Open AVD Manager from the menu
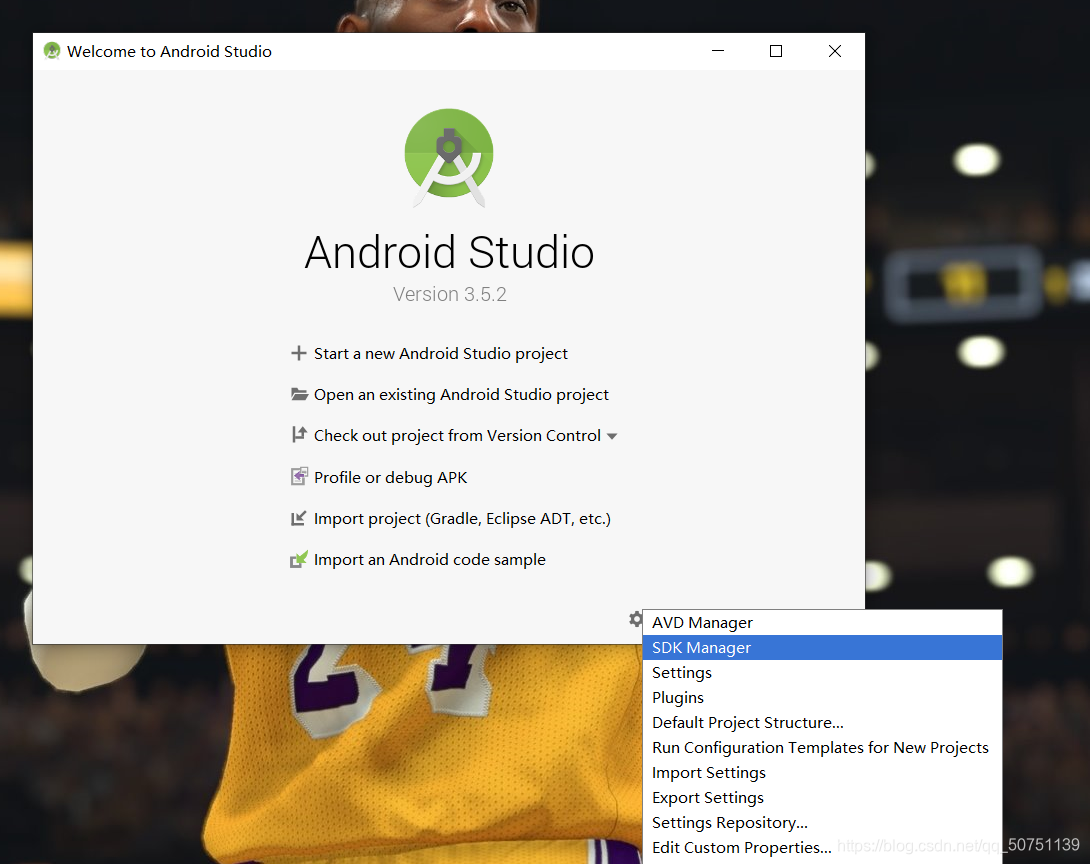 click(822, 623)
